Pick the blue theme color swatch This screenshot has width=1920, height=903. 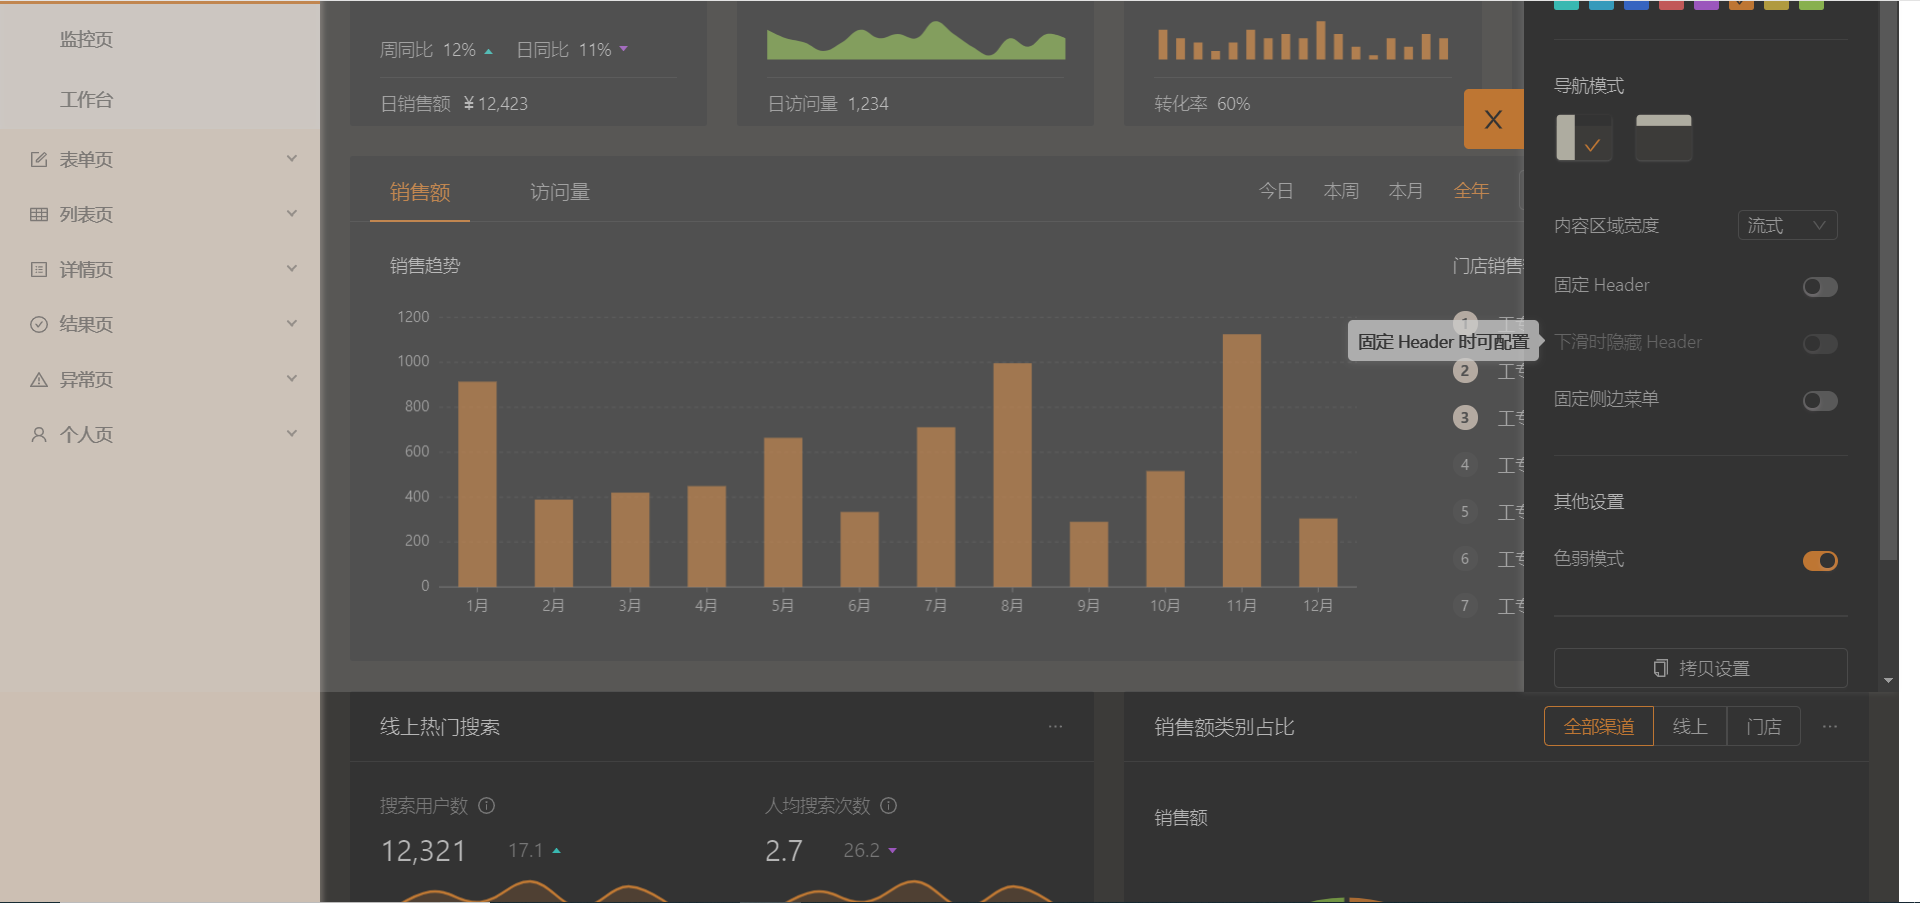coord(1636,5)
